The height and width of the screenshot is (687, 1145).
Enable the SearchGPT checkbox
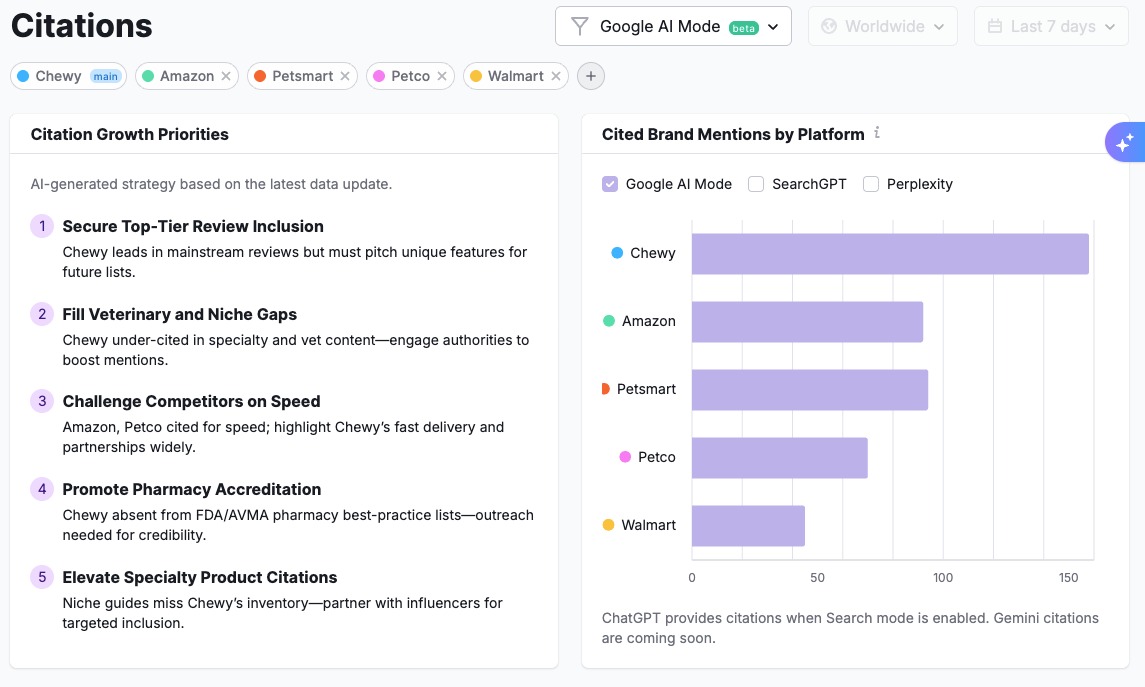coord(756,184)
